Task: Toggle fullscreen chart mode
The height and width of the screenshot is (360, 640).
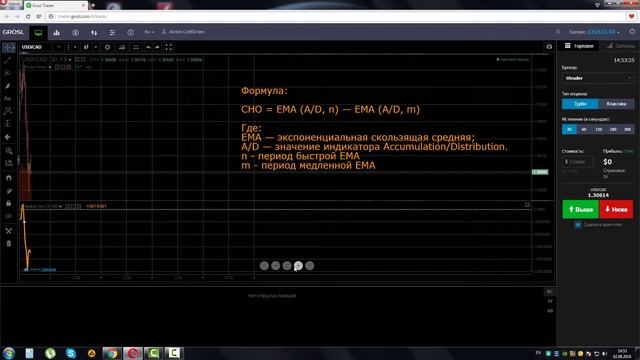Action: [x=169, y=47]
